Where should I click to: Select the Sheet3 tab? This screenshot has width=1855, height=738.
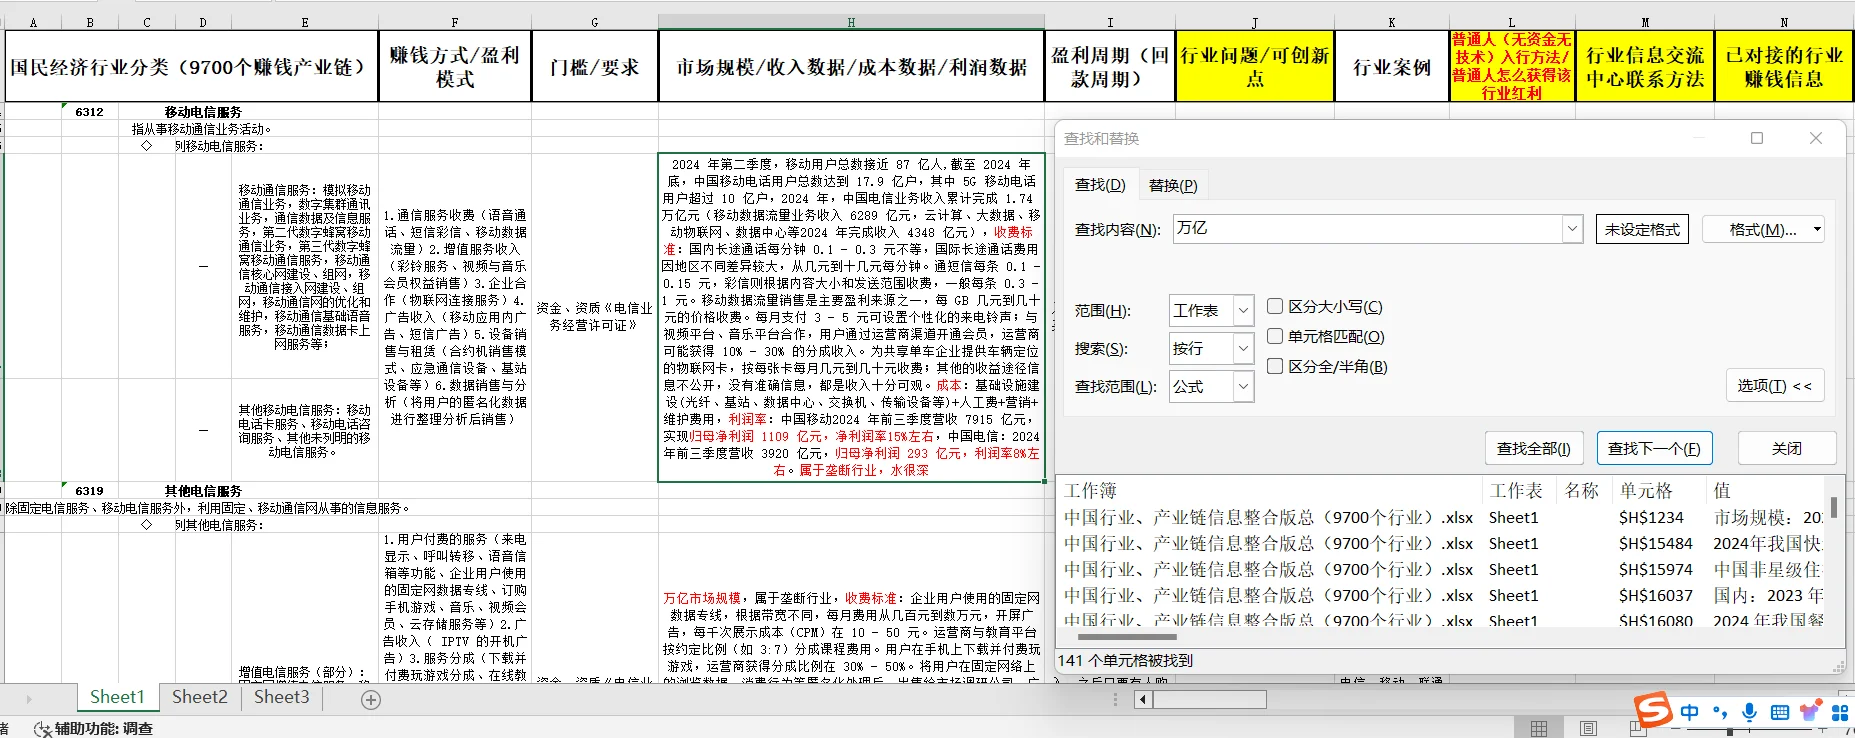281,697
